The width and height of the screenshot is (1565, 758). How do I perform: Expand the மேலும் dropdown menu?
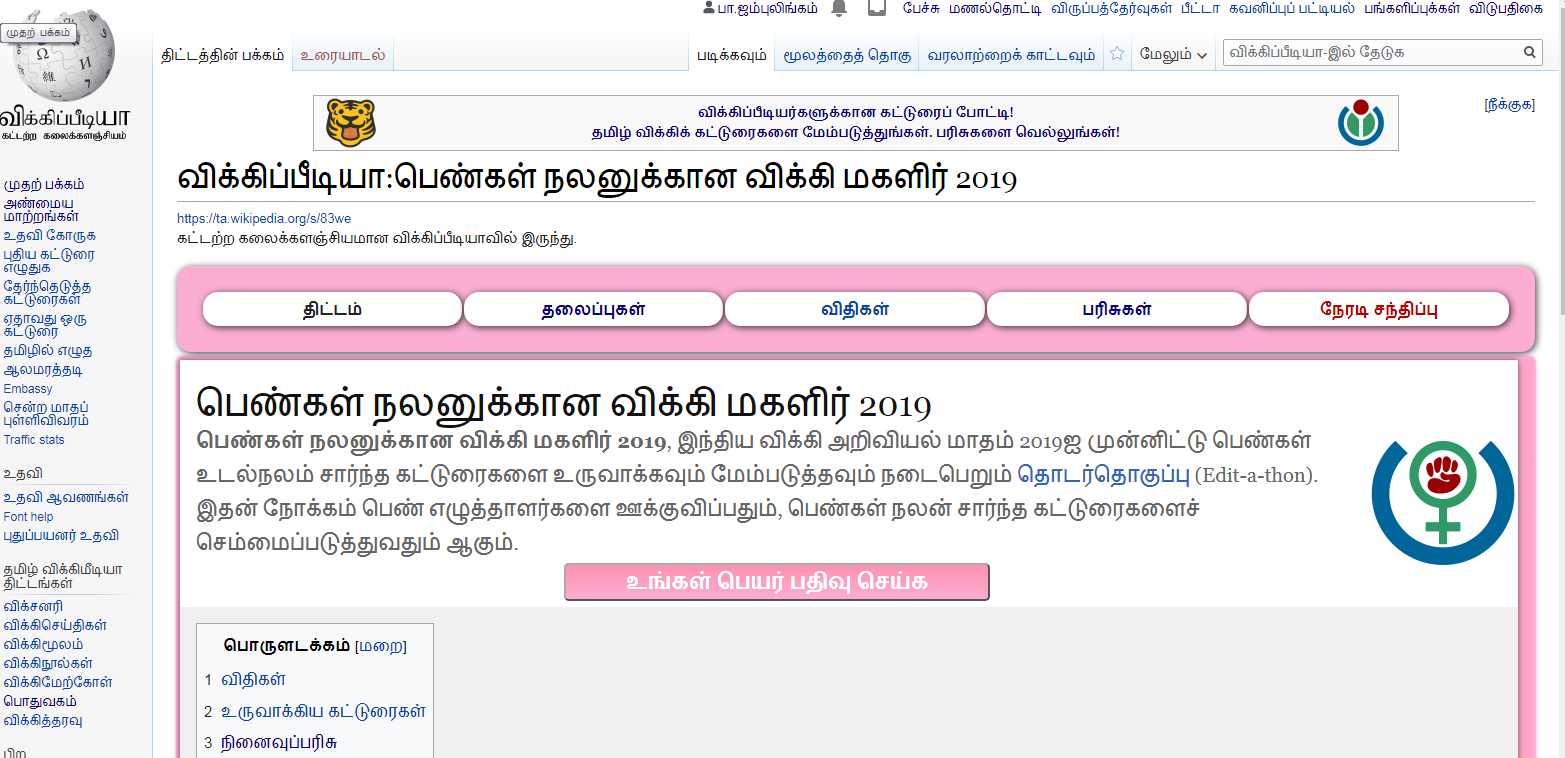click(1174, 54)
